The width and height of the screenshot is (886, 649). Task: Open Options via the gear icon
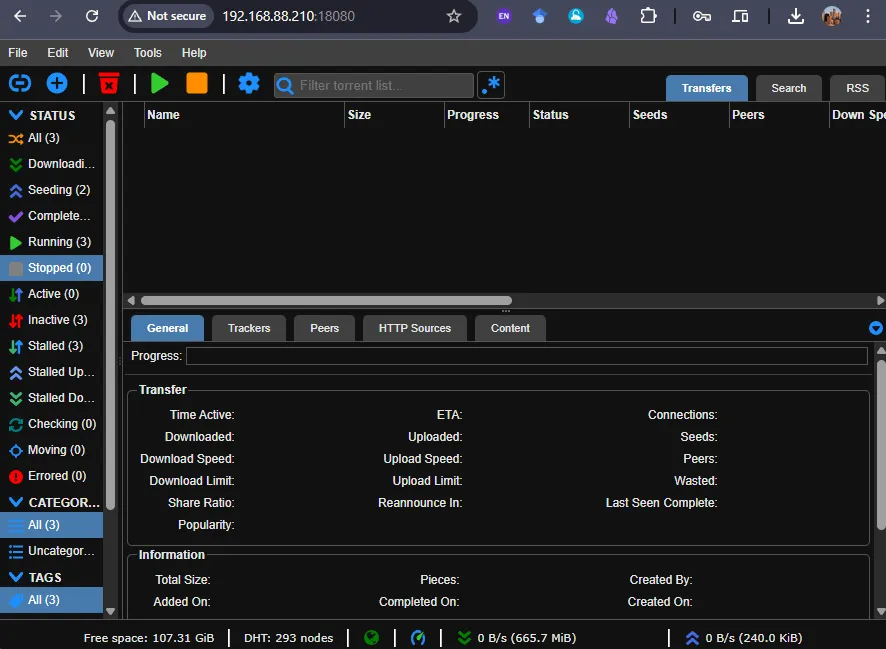[x=249, y=84]
